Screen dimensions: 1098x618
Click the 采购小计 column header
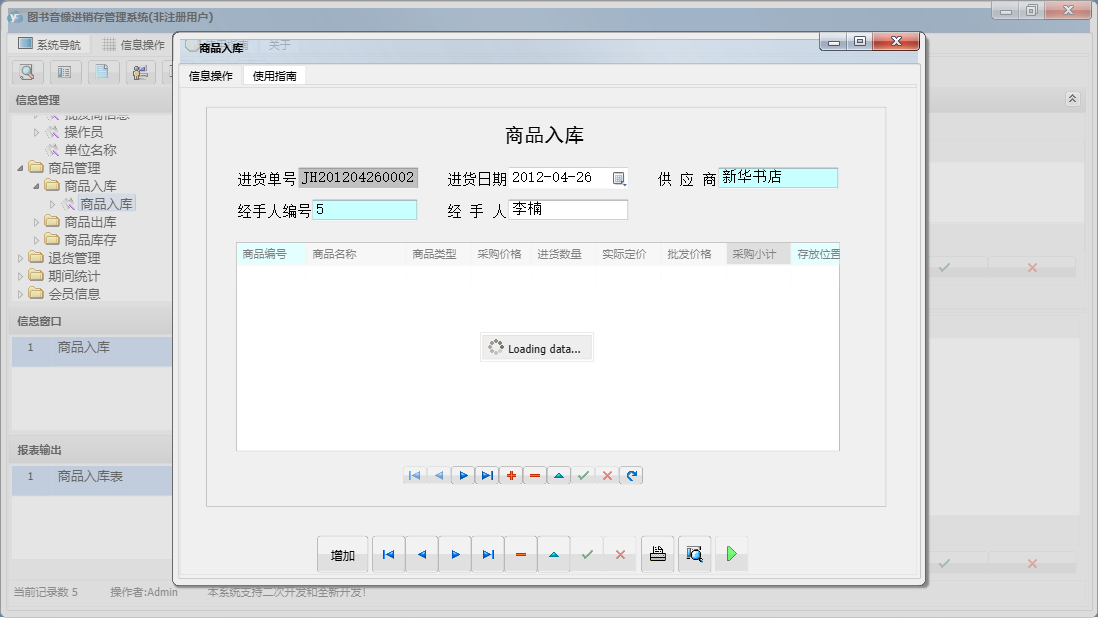[x=757, y=254]
